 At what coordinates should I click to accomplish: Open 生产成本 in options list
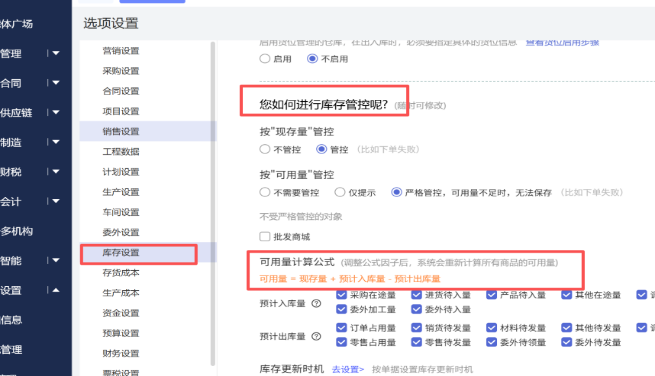click(x=121, y=293)
